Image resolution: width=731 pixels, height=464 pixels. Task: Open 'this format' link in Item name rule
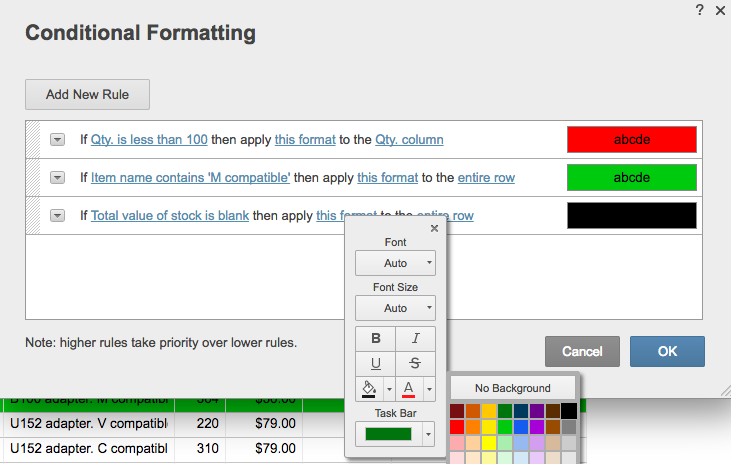click(x=387, y=178)
